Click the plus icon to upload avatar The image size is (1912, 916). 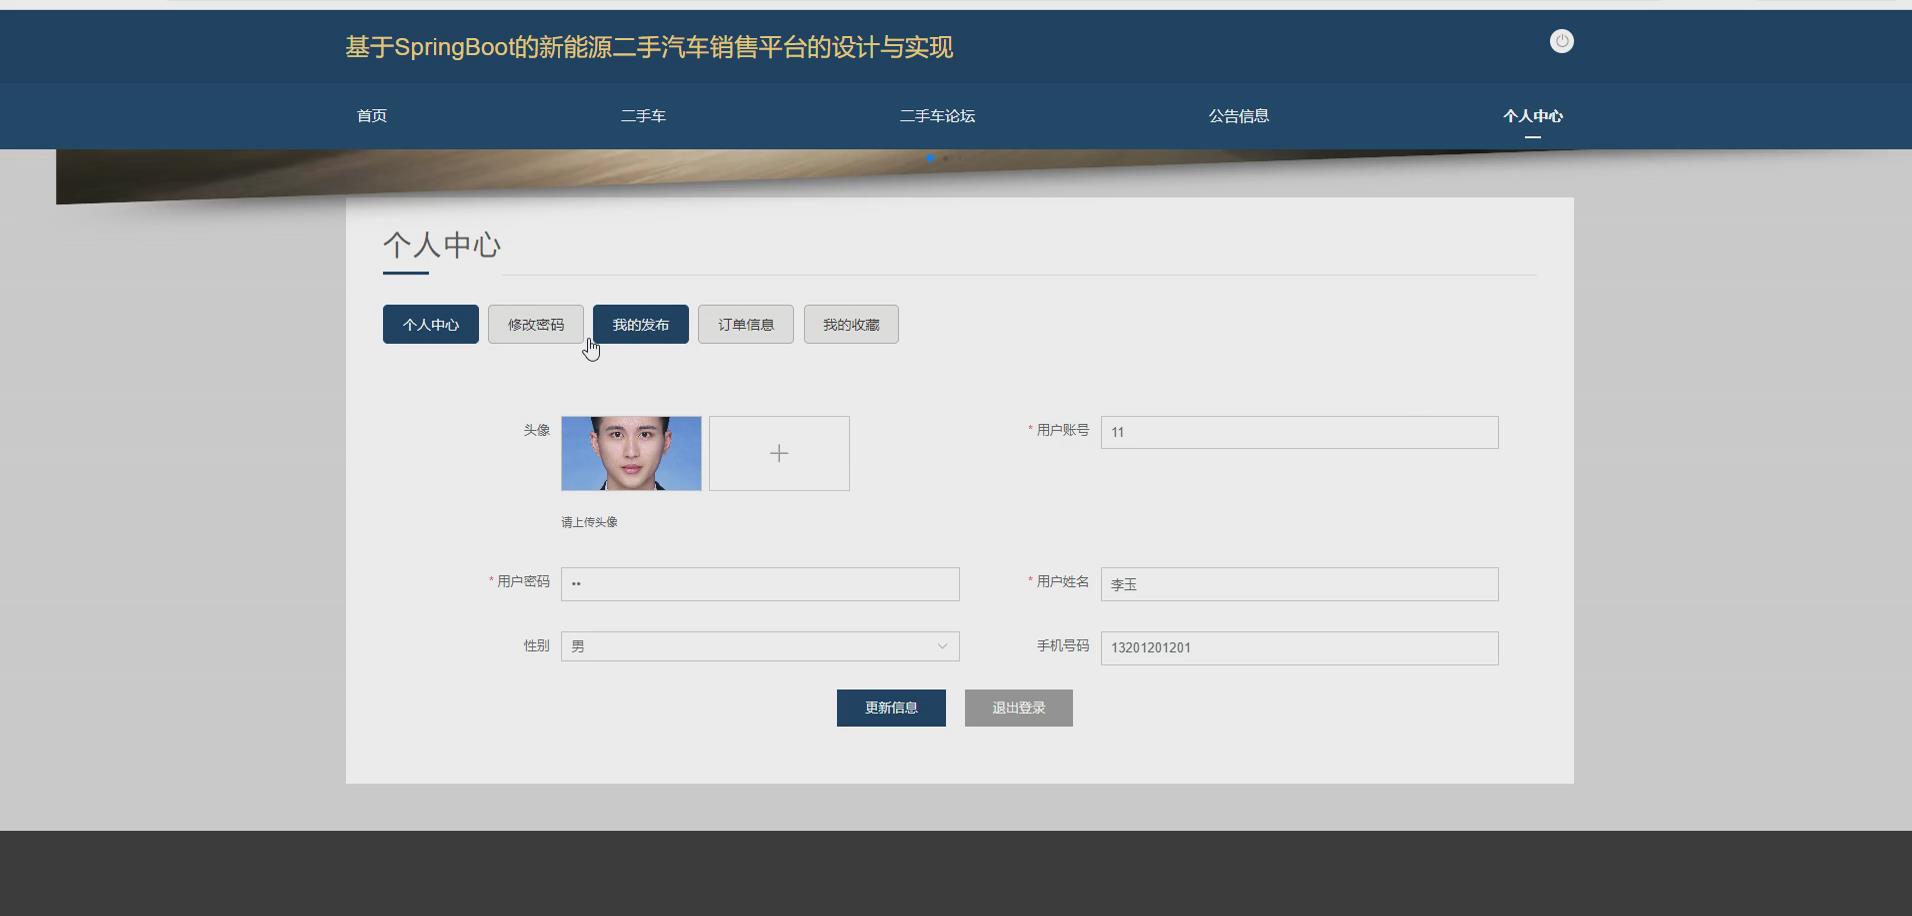point(779,453)
